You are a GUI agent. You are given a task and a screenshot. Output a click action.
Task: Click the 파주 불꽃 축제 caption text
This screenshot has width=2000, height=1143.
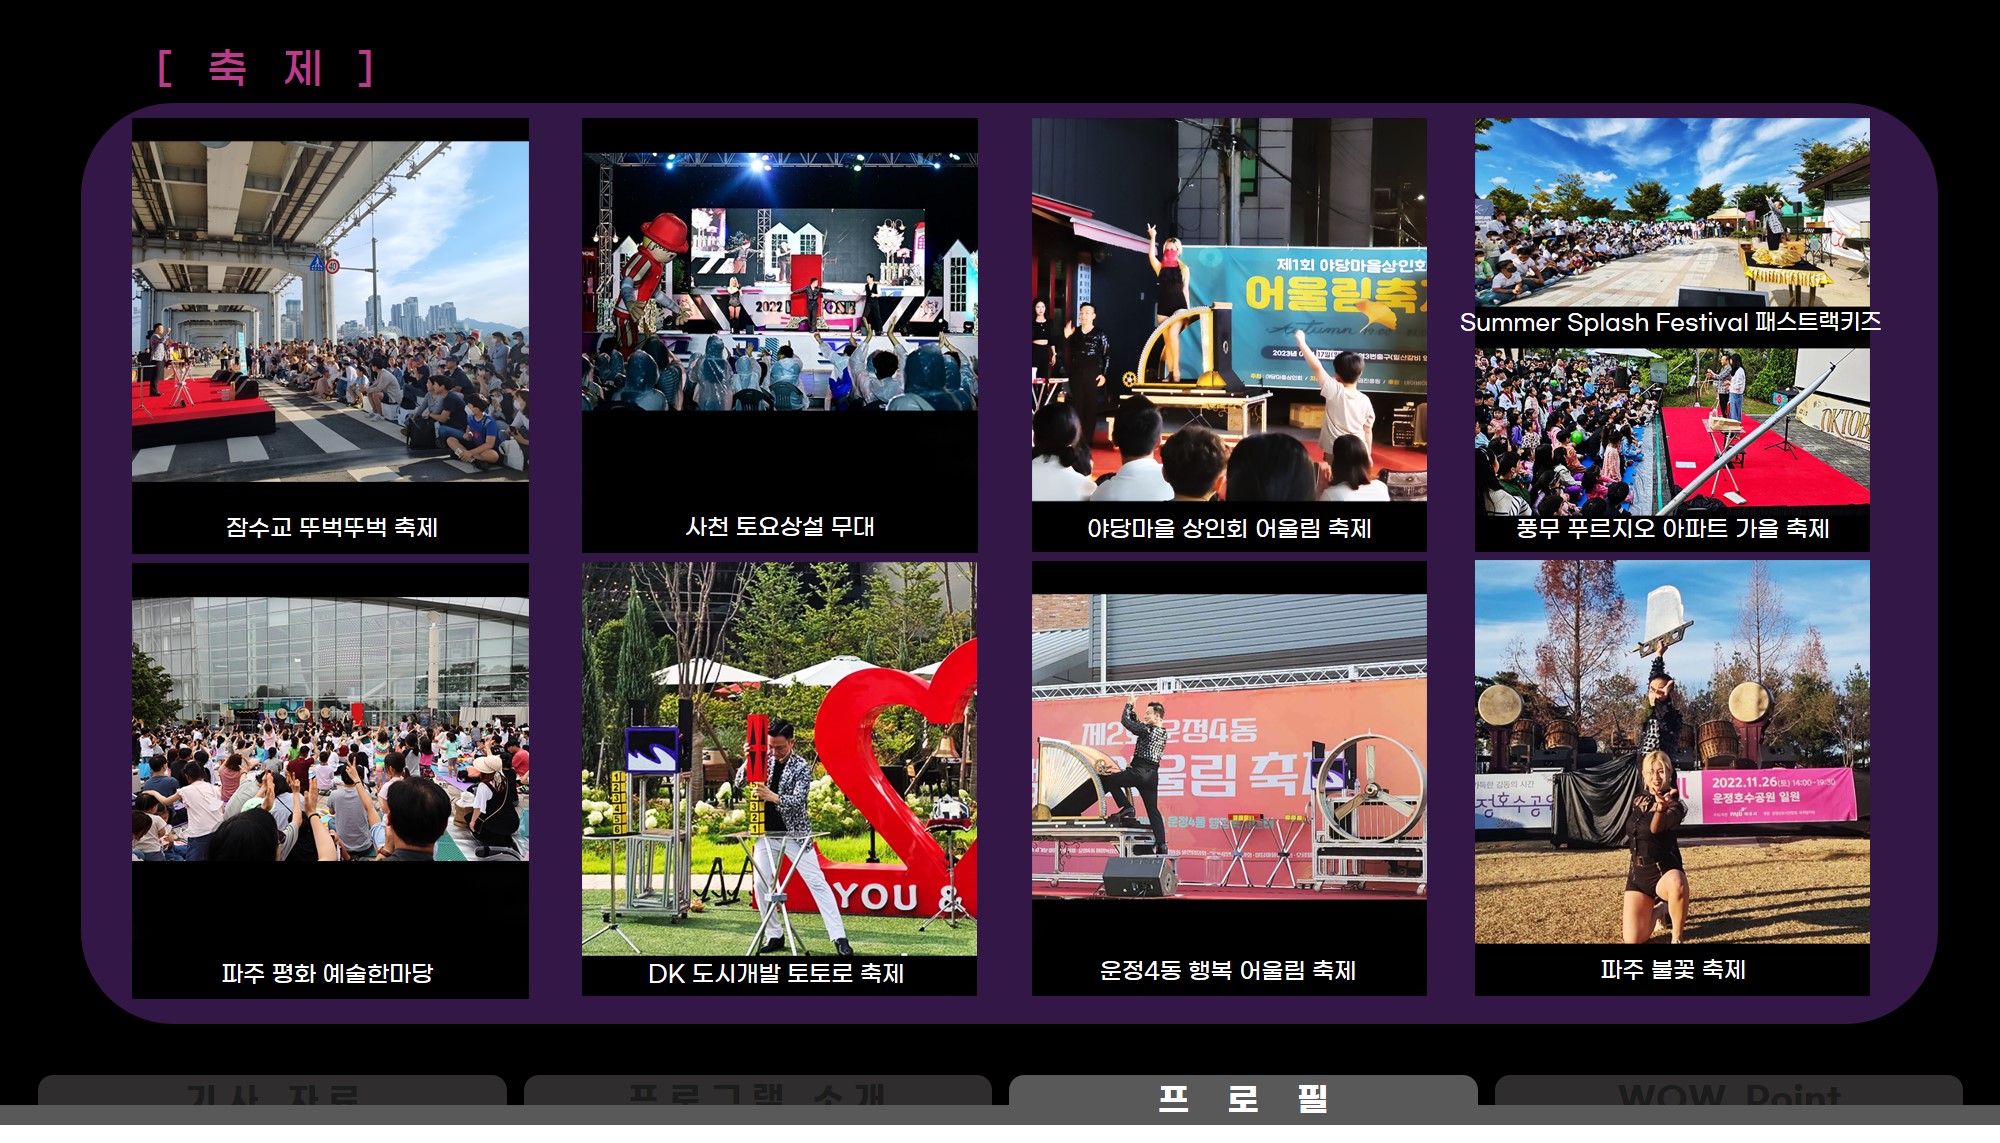(1672, 969)
